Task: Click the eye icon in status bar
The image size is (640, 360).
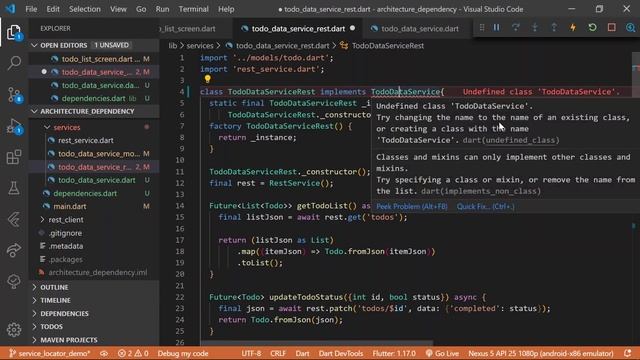Action: click(104, 353)
